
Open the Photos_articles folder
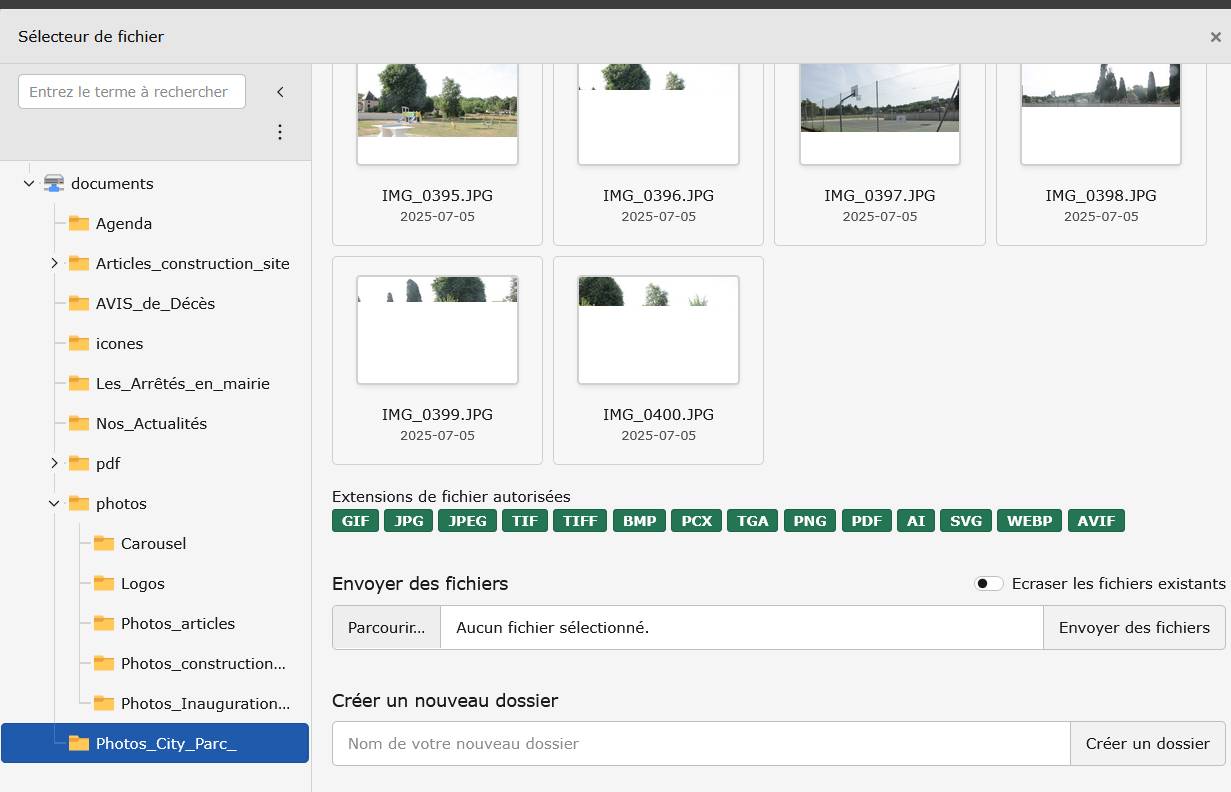point(177,624)
